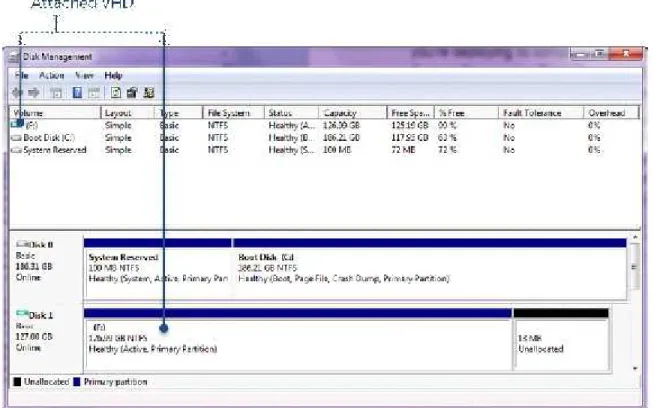Select the Disk 0 icon in disk list
654x408 pixels.
tap(23, 244)
